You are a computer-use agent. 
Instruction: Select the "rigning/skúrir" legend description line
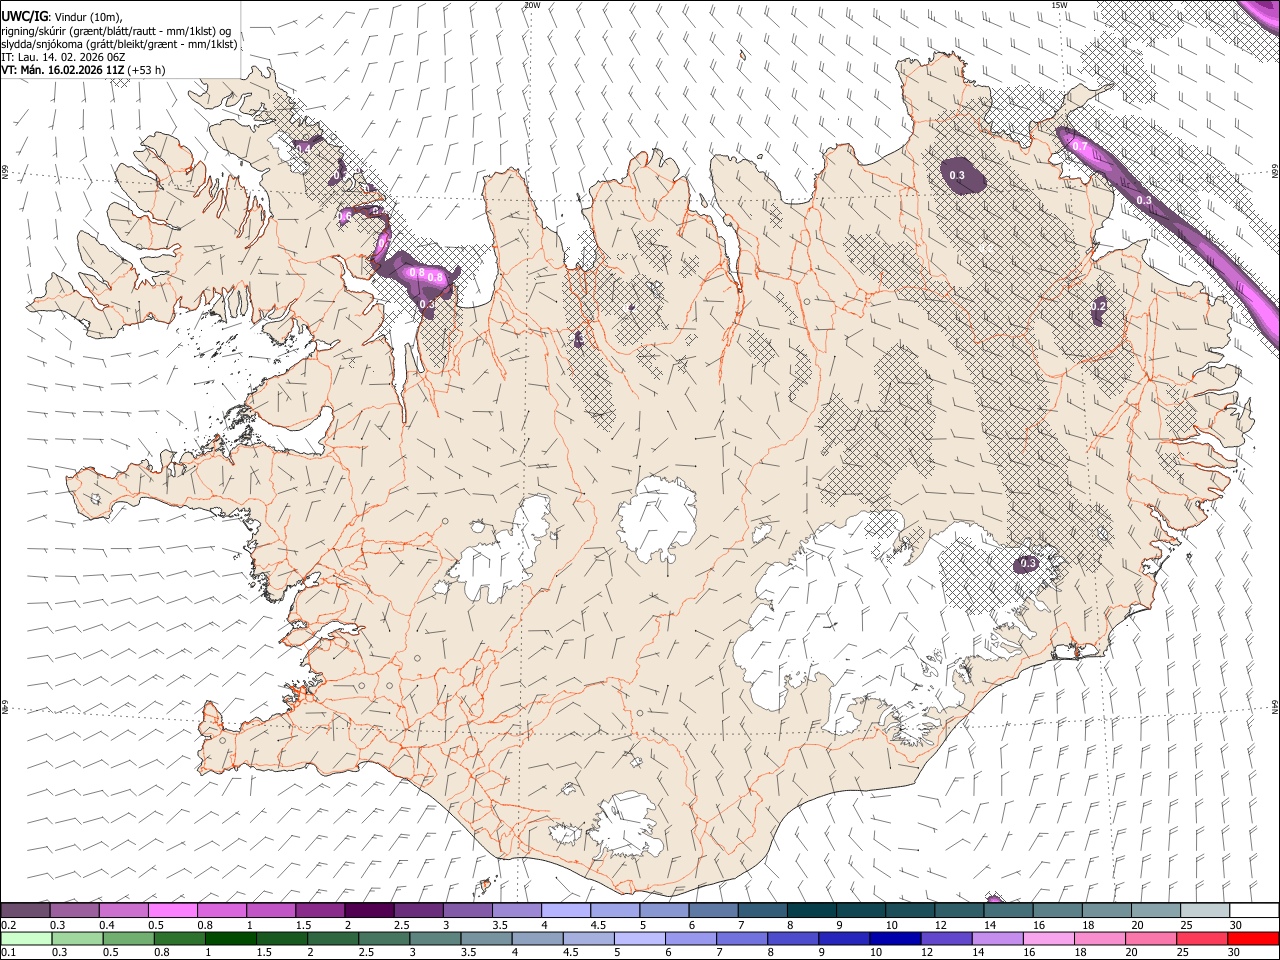tap(116, 31)
